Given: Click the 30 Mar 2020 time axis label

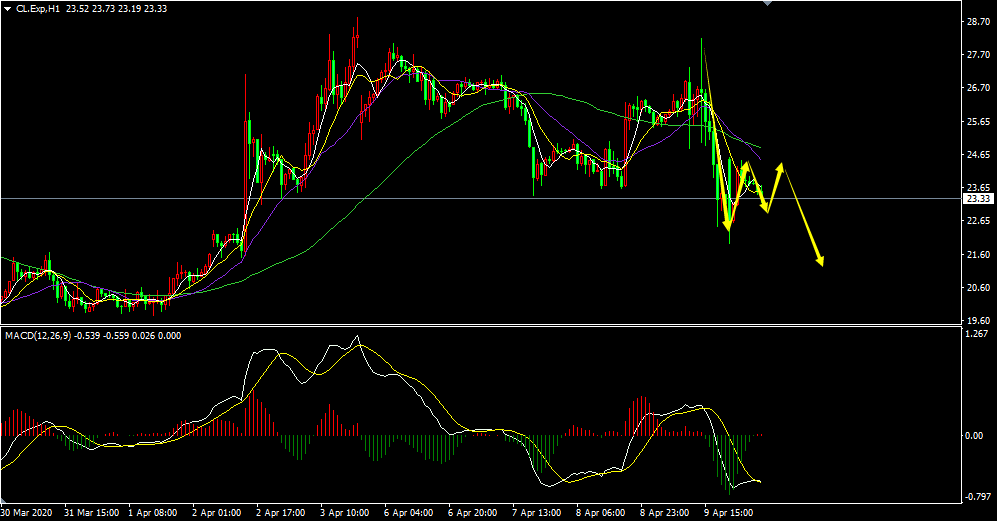Looking at the screenshot, I should [26, 513].
